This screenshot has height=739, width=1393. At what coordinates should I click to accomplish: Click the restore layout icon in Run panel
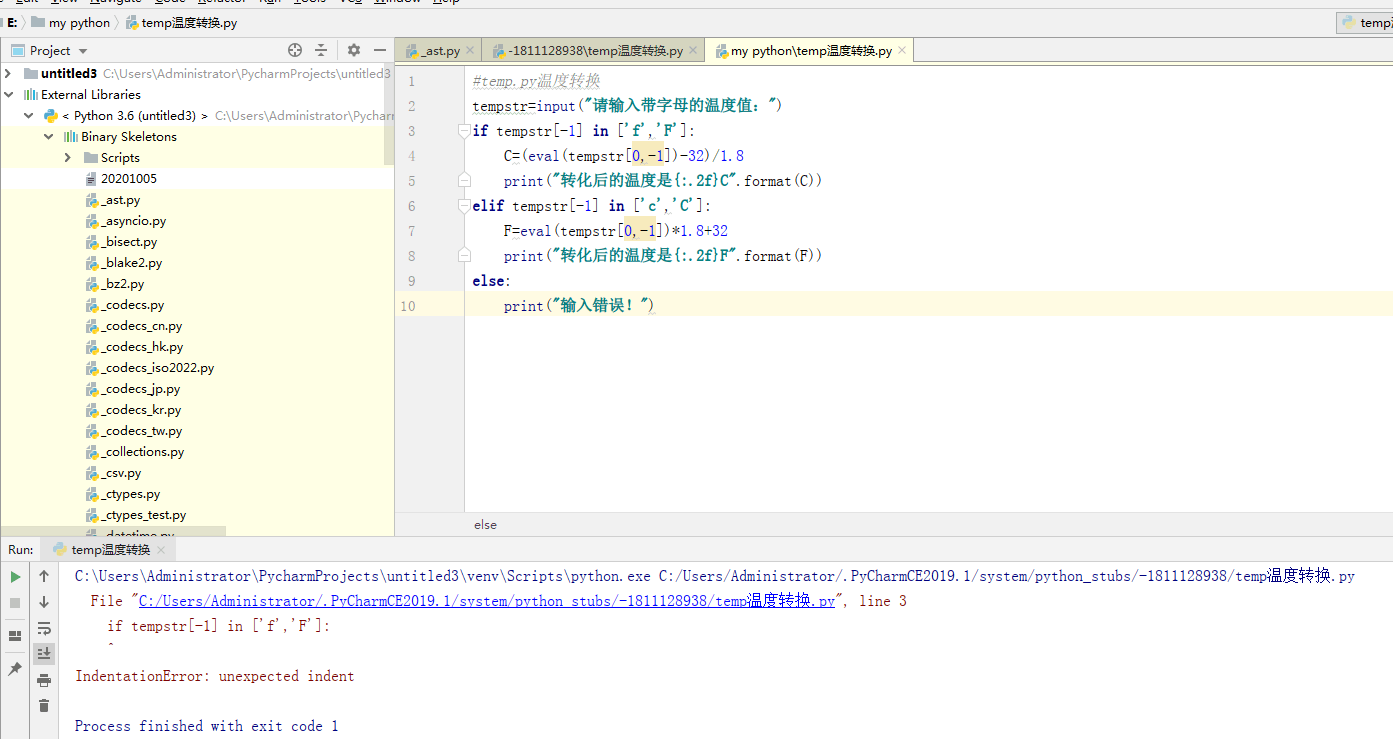[15, 636]
